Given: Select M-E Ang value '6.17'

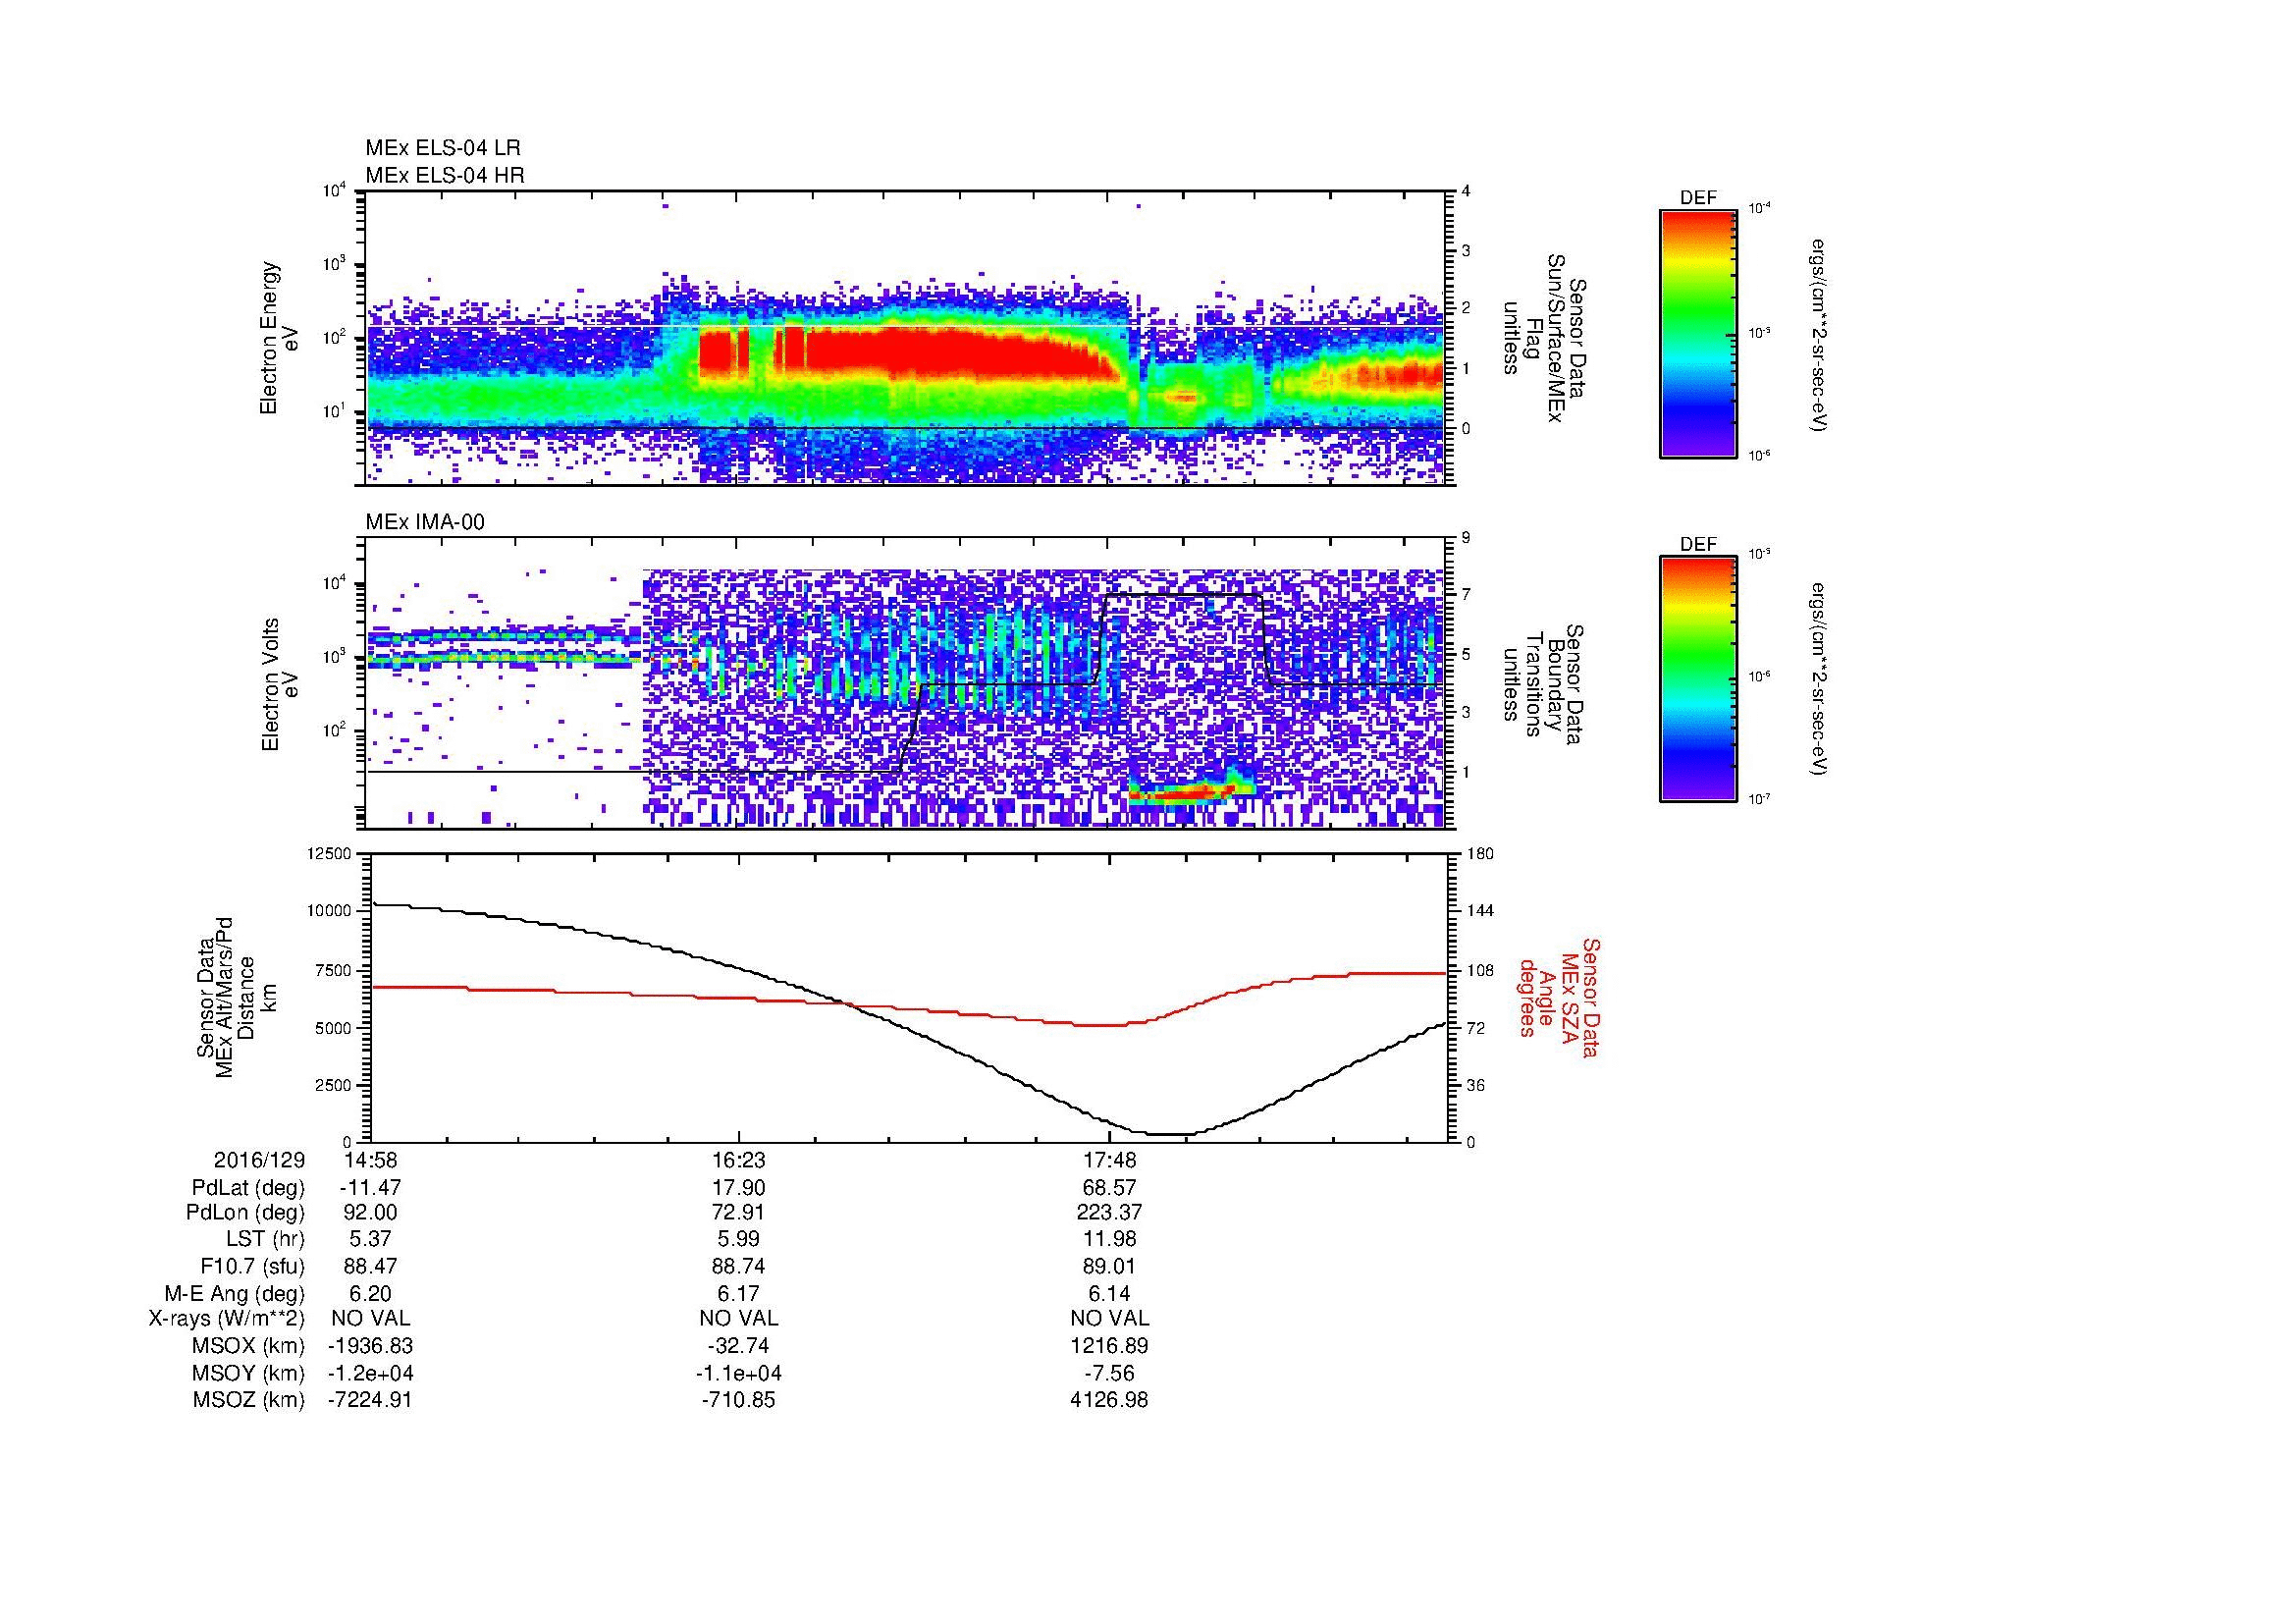Looking at the screenshot, I should 738,1293.
